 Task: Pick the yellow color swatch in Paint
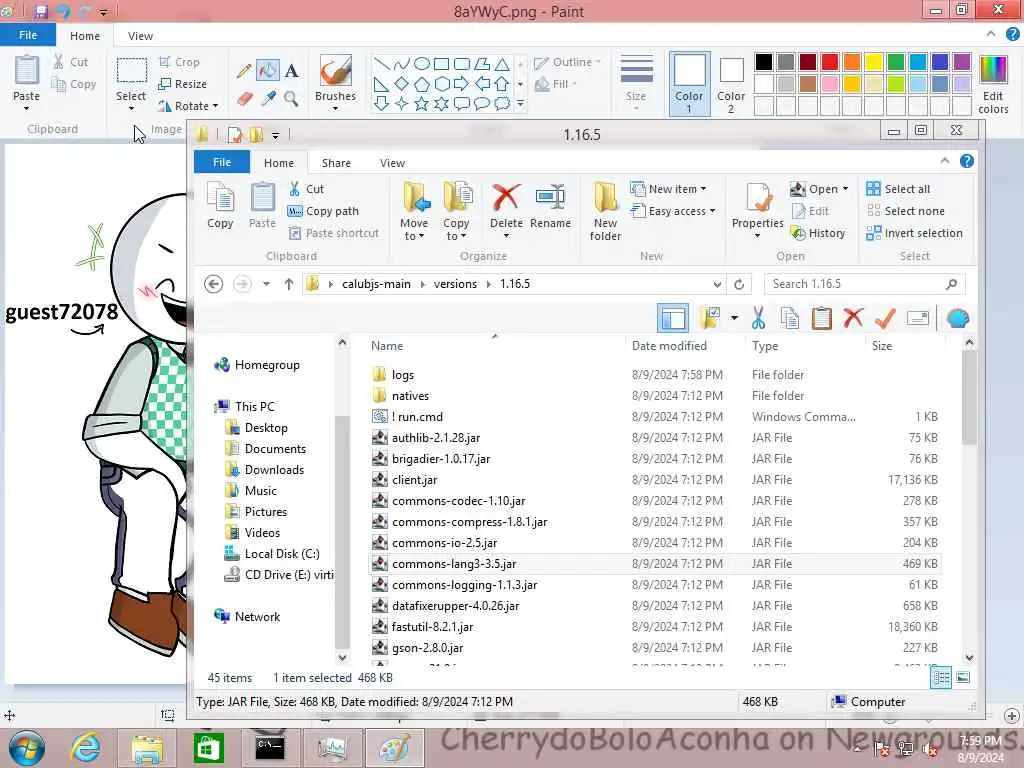click(873, 62)
